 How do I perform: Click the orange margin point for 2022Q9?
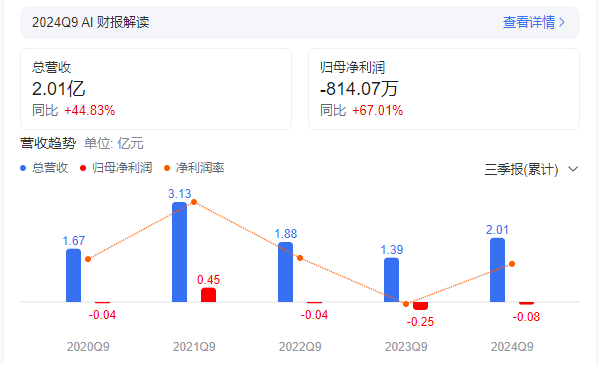click(x=300, y=258)
